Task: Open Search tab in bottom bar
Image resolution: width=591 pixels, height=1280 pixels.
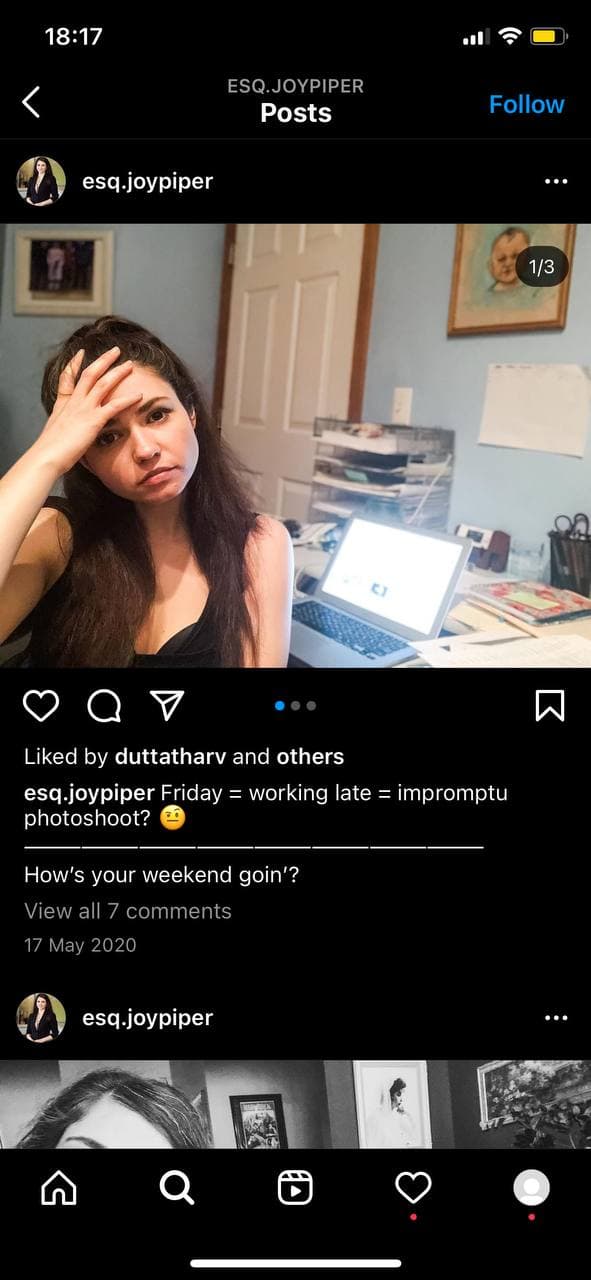Action: click(x=177, y=1187)
